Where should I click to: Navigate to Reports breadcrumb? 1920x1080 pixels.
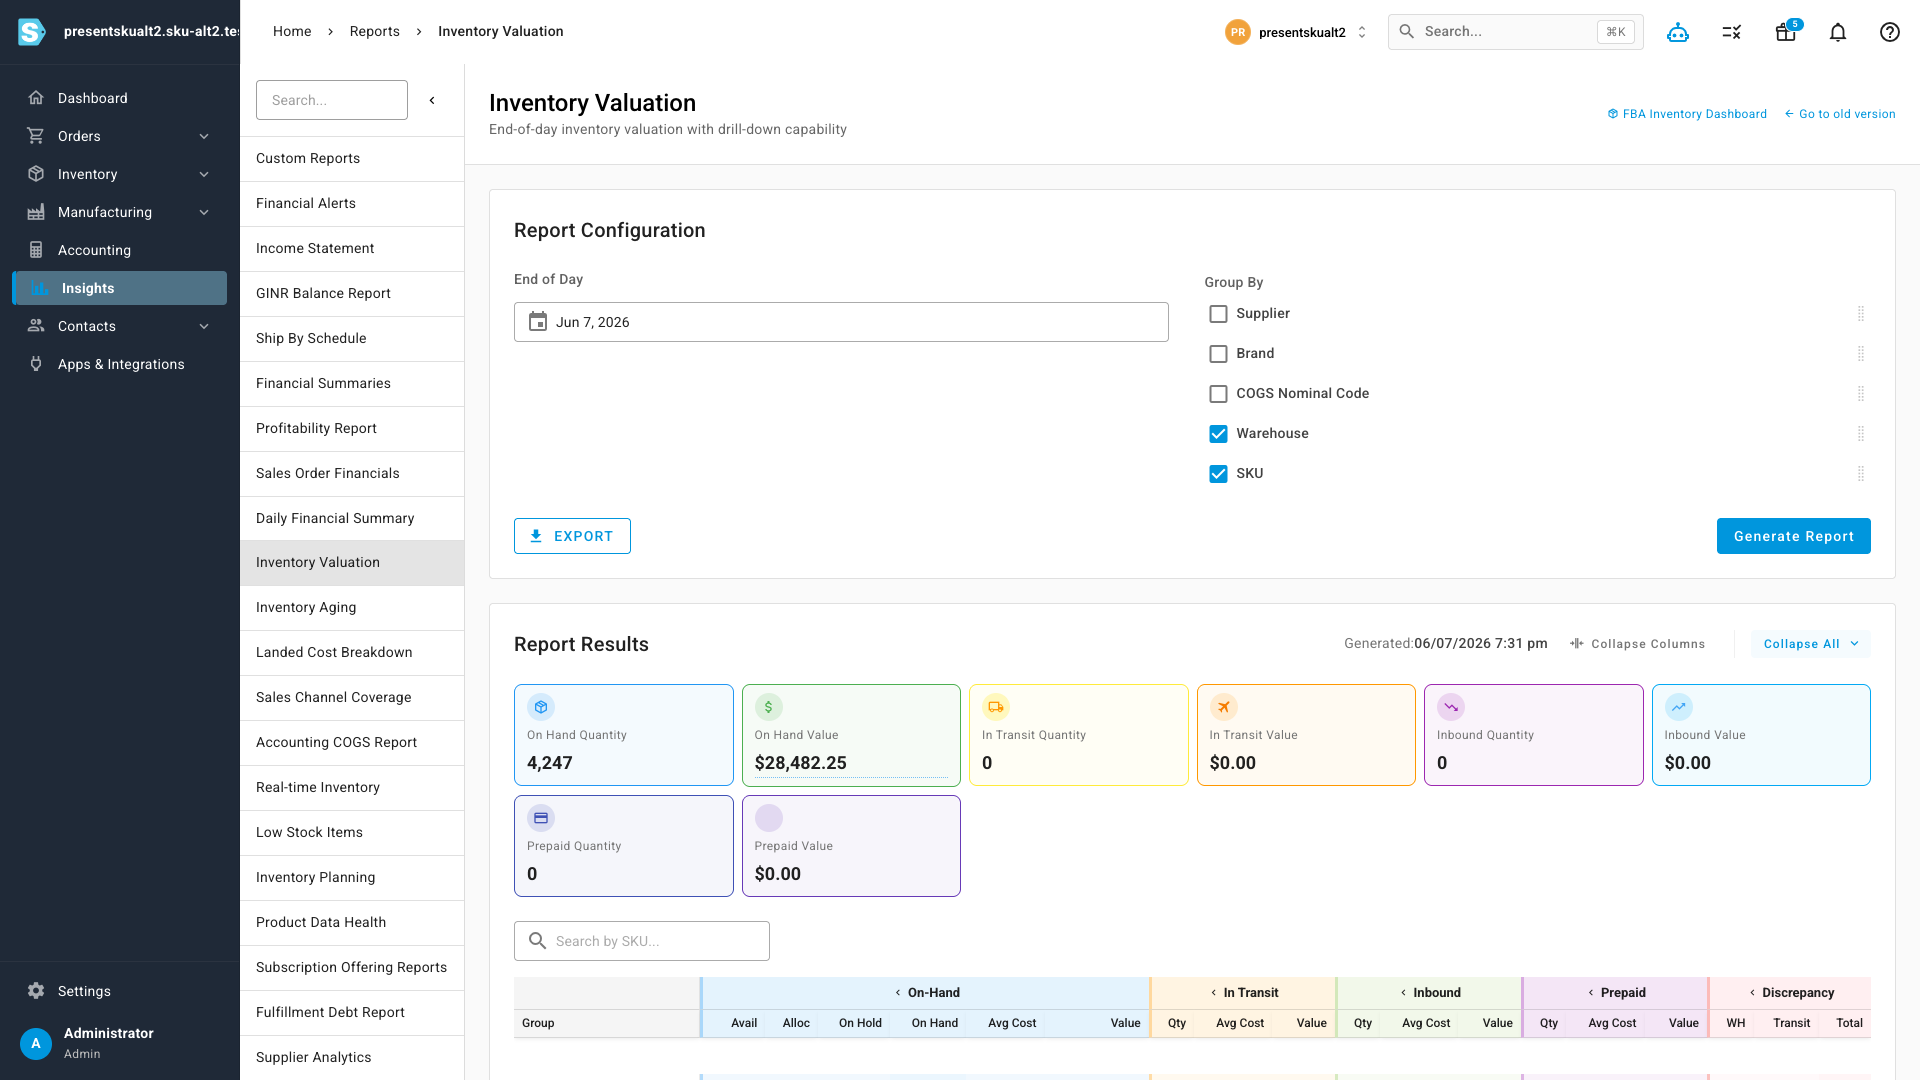pyautogui.click(x=374, y=32)
